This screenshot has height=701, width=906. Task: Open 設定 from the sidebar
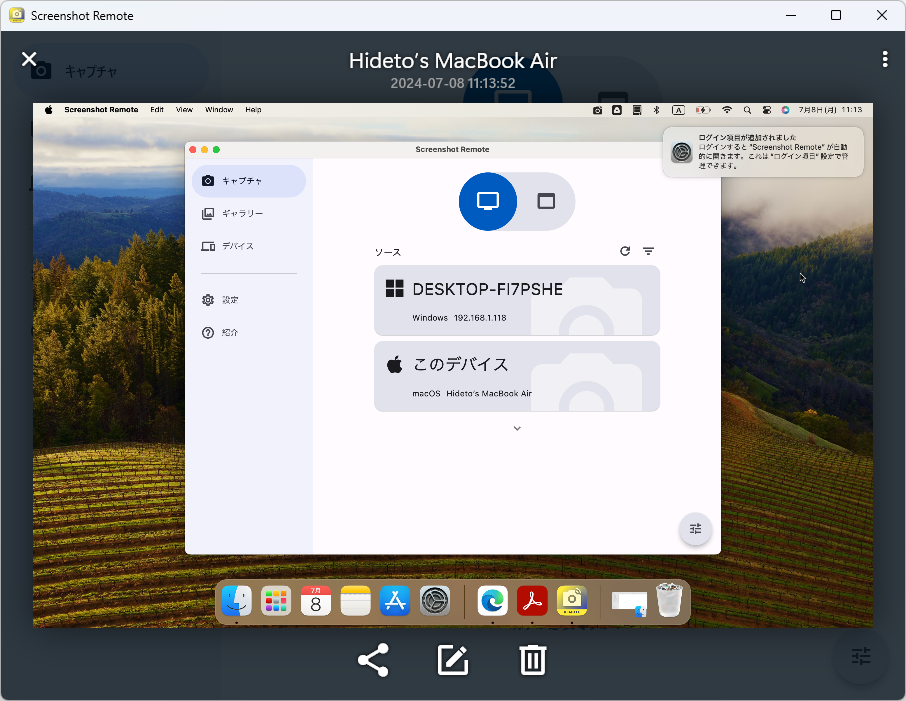[230, 299]
